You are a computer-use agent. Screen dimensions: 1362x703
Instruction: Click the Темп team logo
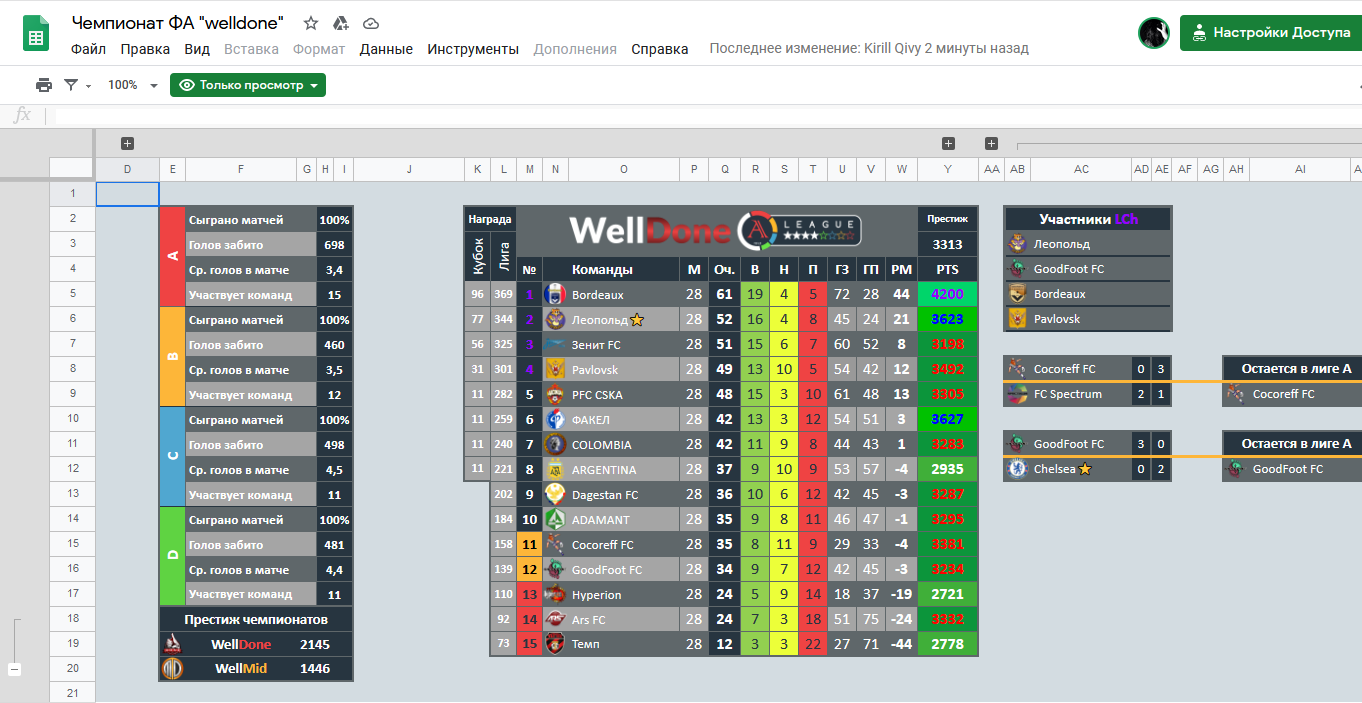point(554,644)
